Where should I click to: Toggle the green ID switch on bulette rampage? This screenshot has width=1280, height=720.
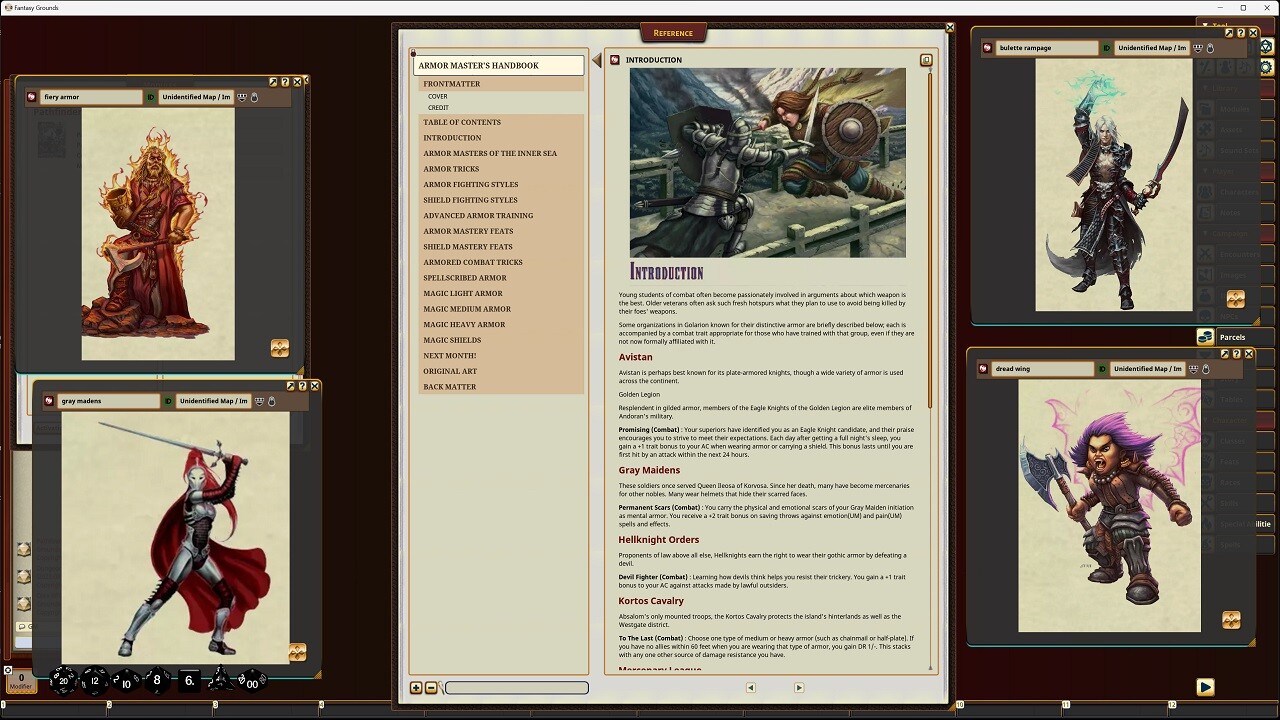click(x=1107, y=47)
